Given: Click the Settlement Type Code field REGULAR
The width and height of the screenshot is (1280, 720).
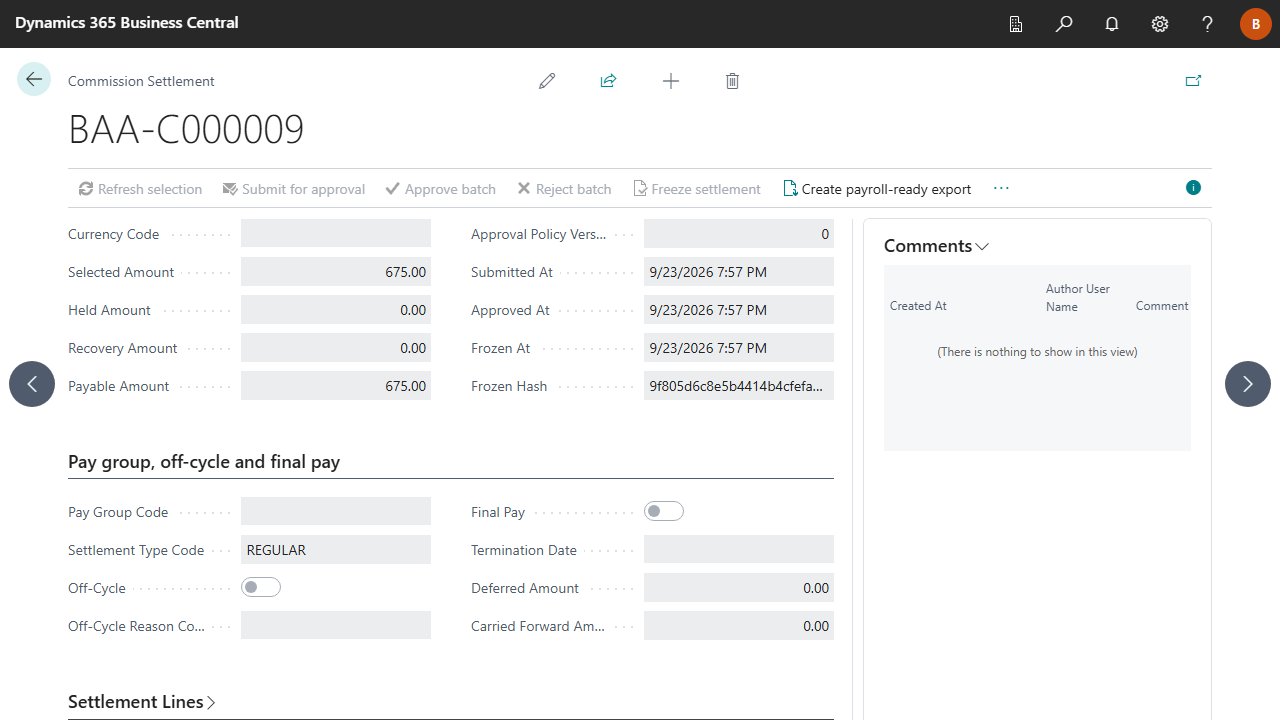Looking at the screenshot, I should click(x=336, y=550).
